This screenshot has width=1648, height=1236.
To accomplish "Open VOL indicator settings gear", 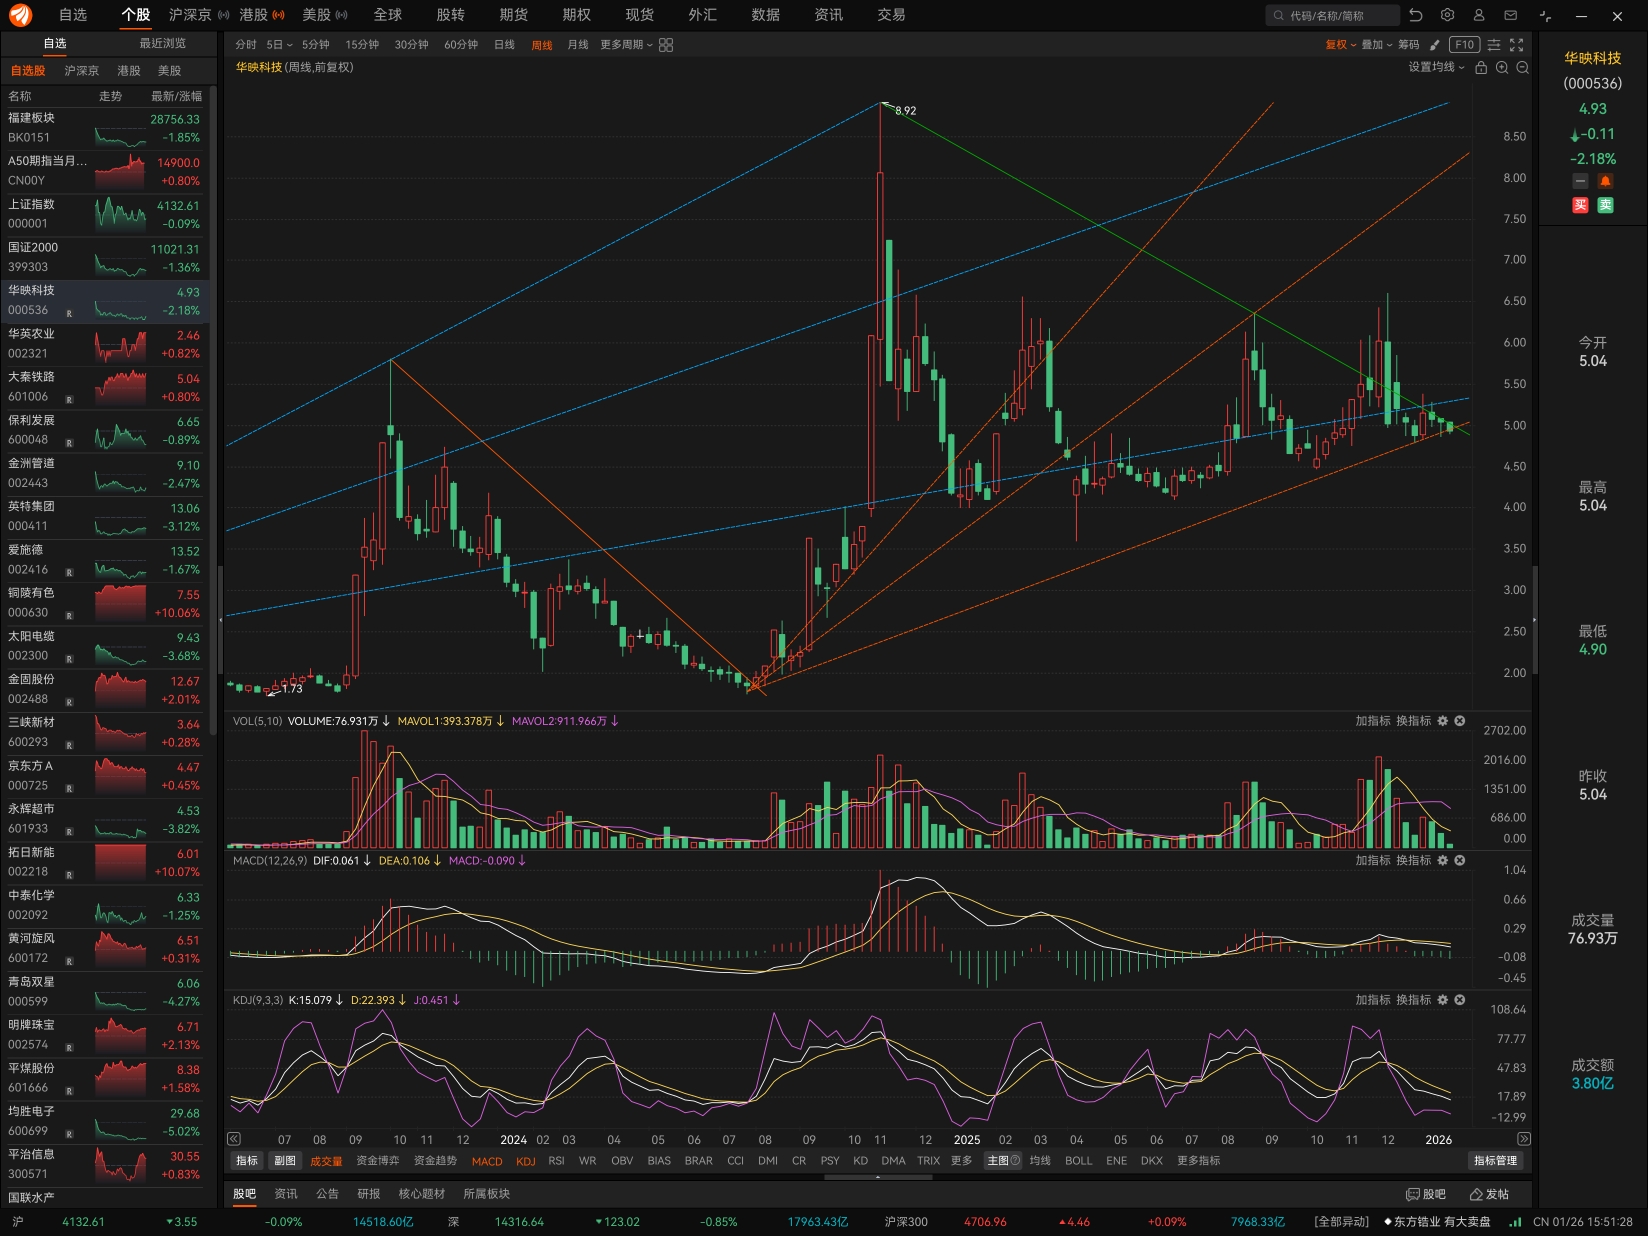I will (x=1443, y=721).
